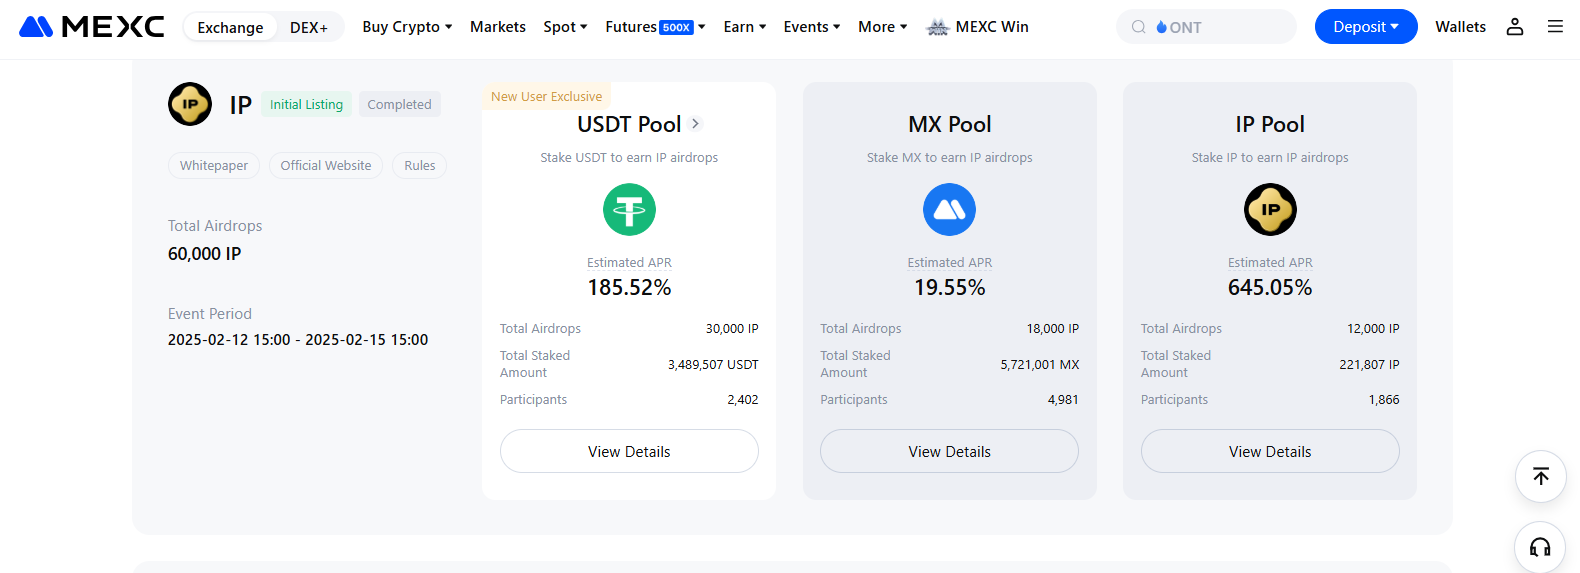Click the MEXC Win icon

pos(937,27)
